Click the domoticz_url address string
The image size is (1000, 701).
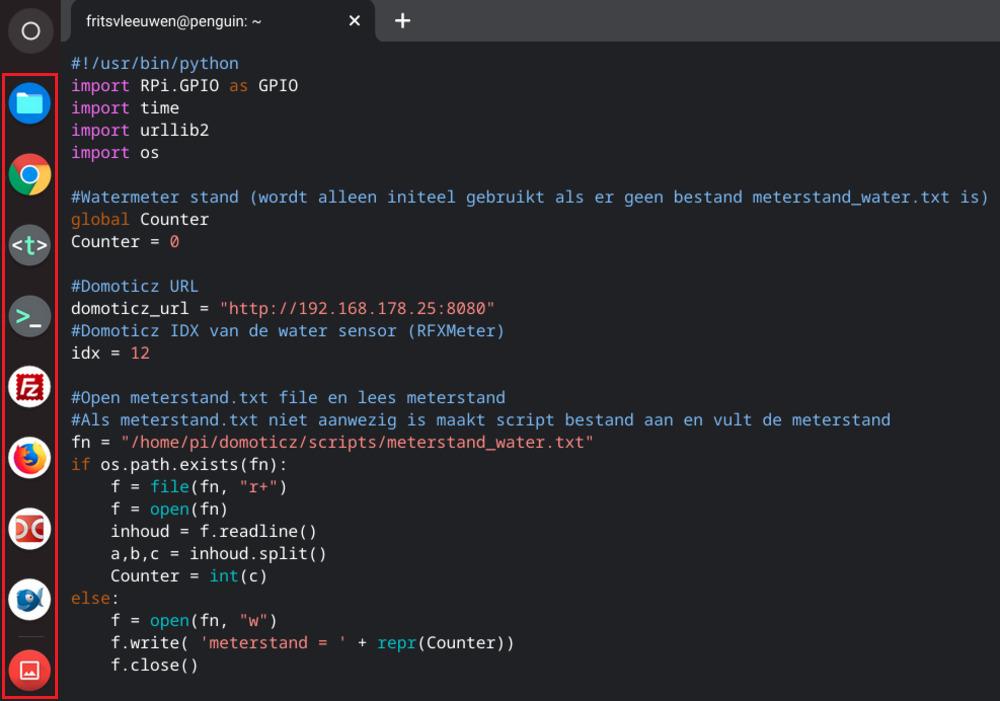click(357, 309)
